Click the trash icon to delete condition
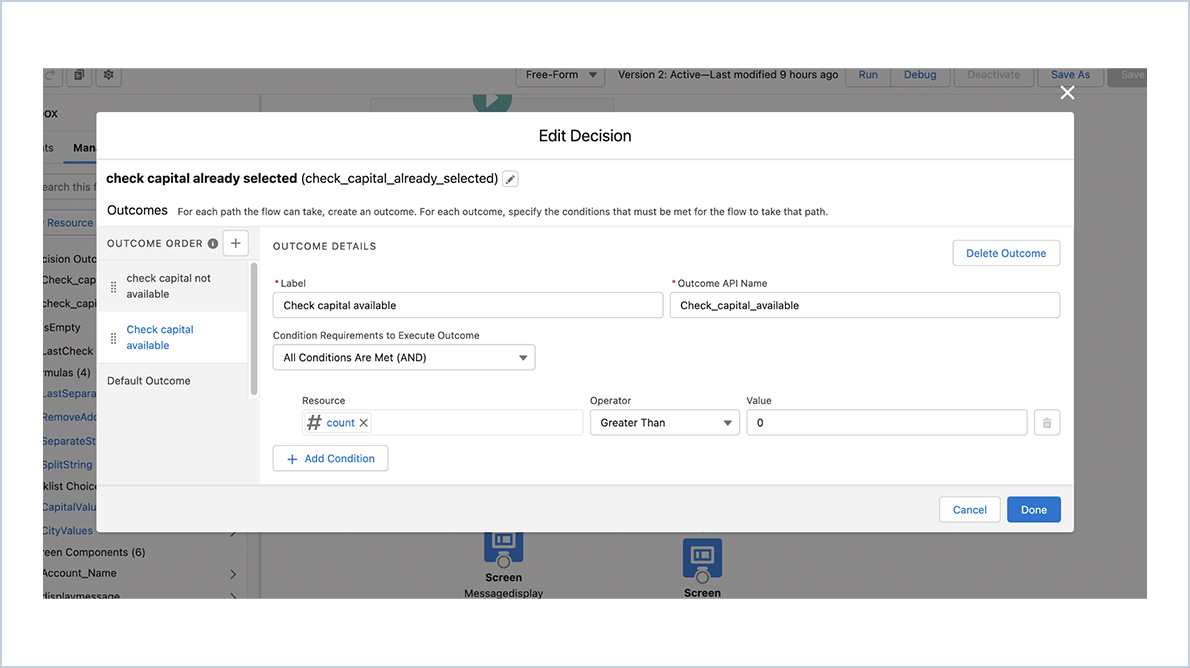 pos(1047,423)
